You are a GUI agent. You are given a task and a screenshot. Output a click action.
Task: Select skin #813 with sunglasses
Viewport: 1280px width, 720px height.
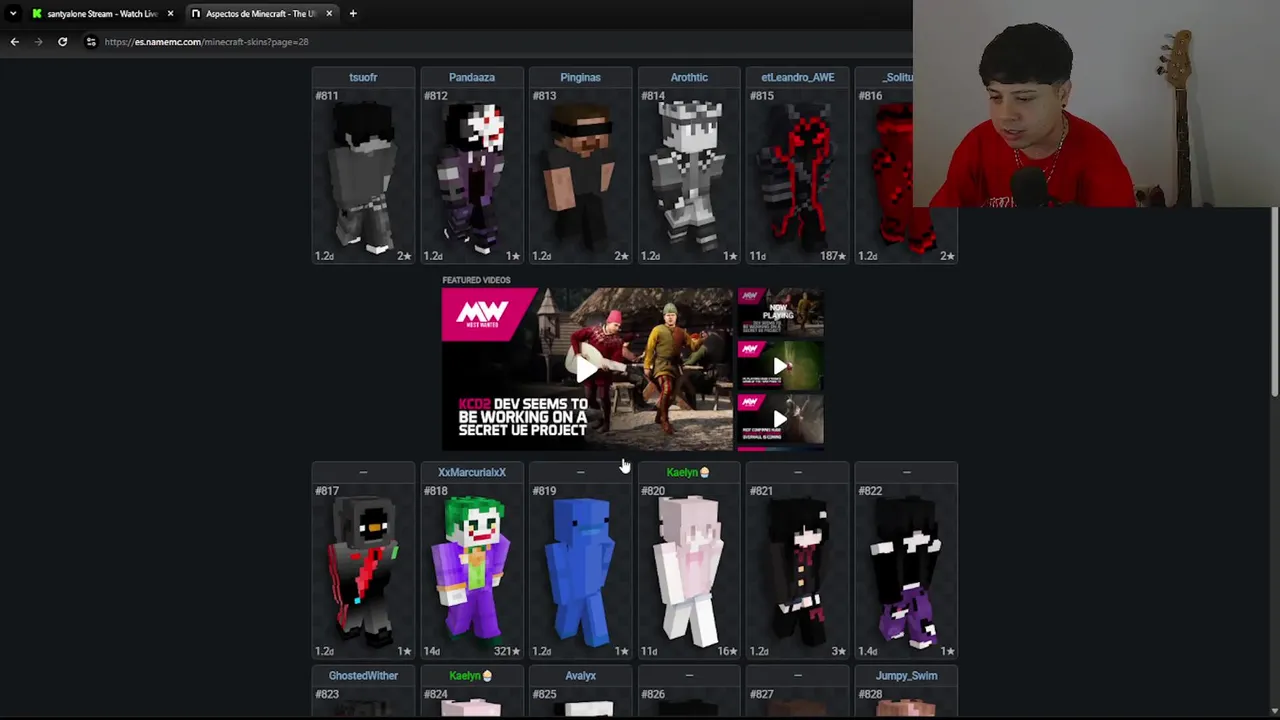click(580, 175)
